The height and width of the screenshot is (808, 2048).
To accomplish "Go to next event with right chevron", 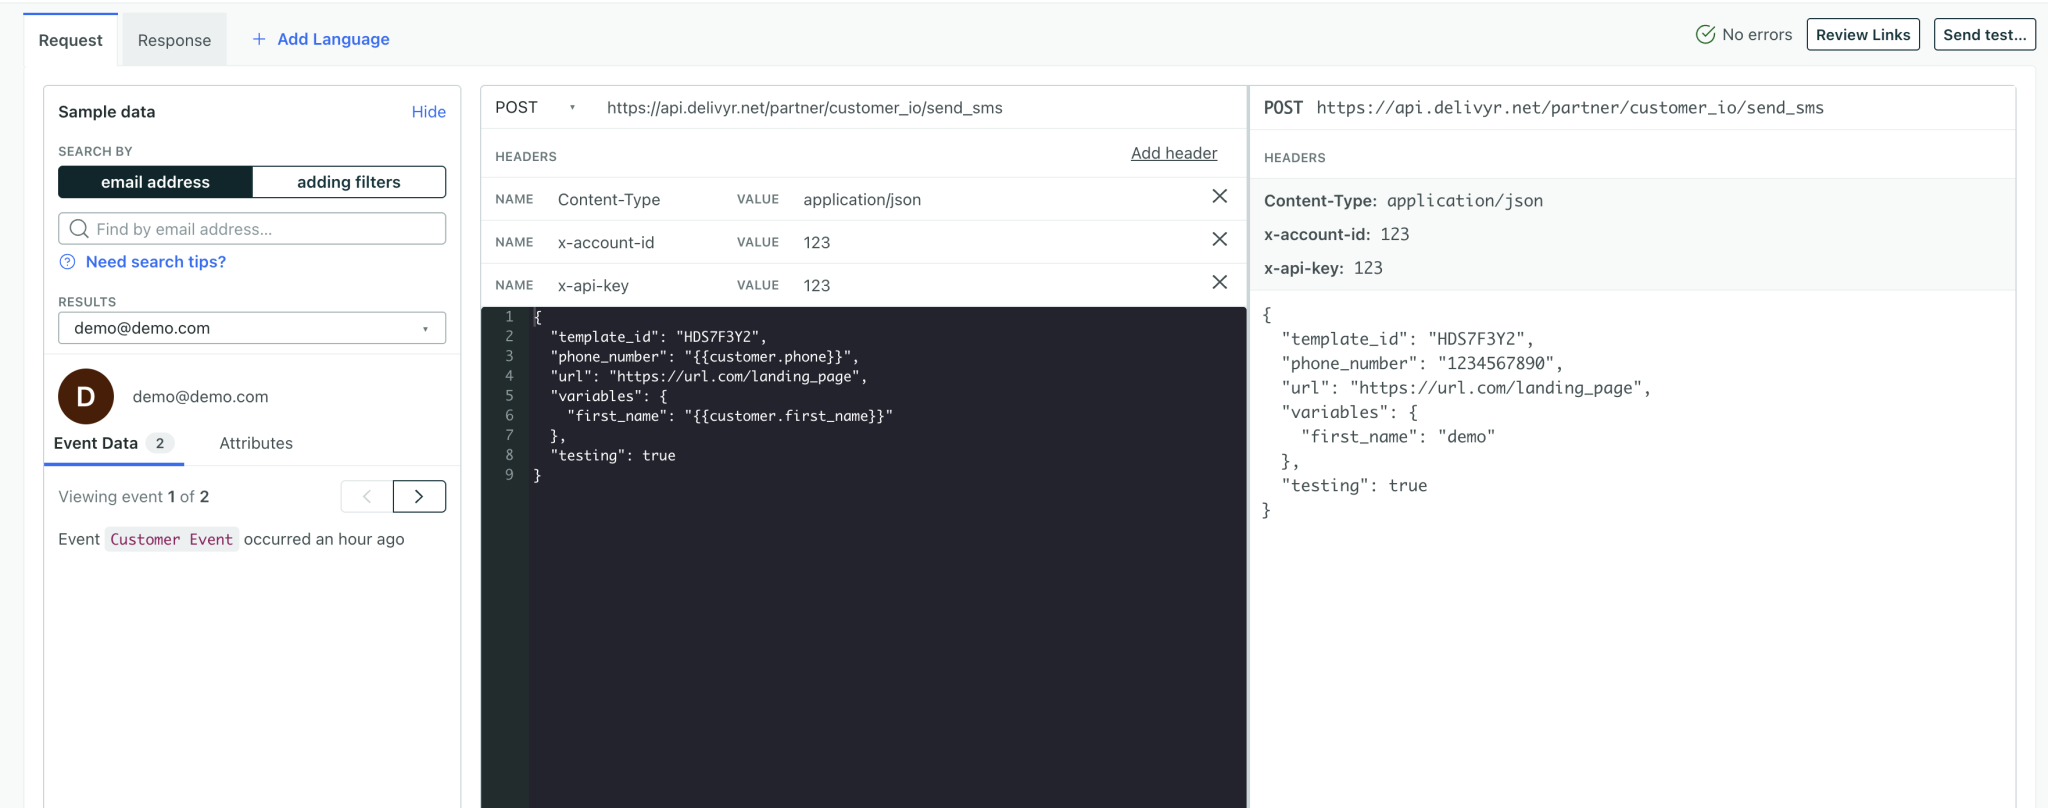I will click(419, 496).
